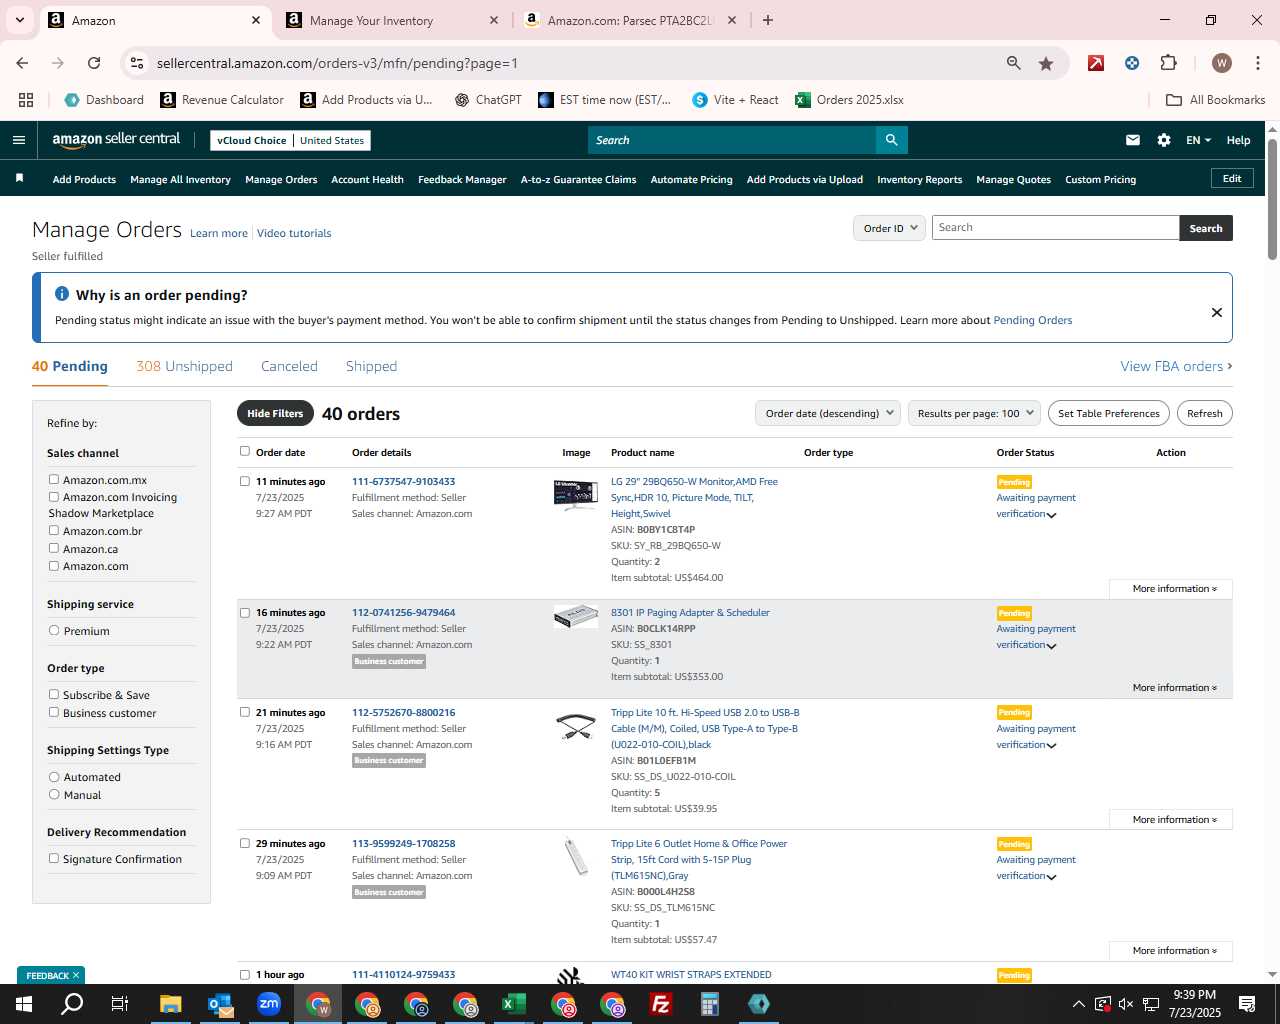This screenshot has width=1280, height=1024.
Task: Open FileZilla from the taskbar
Action: (661, 1004)
